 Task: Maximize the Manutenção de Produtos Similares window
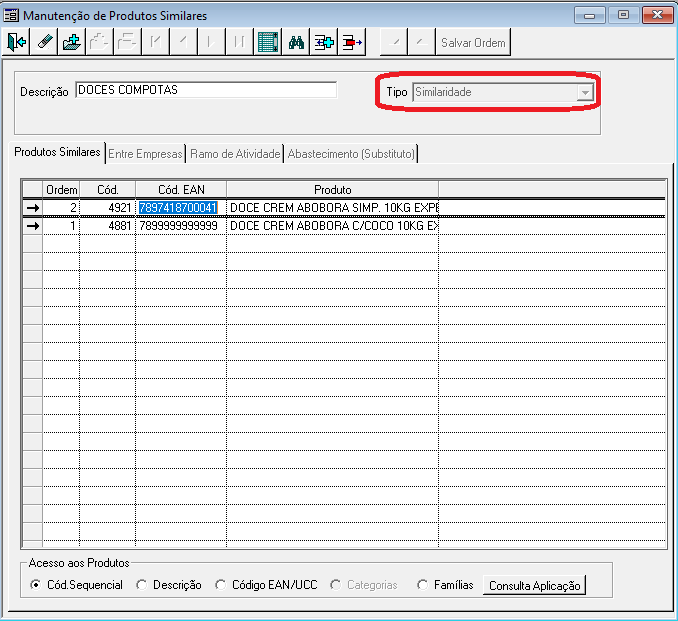click(623, 15)
